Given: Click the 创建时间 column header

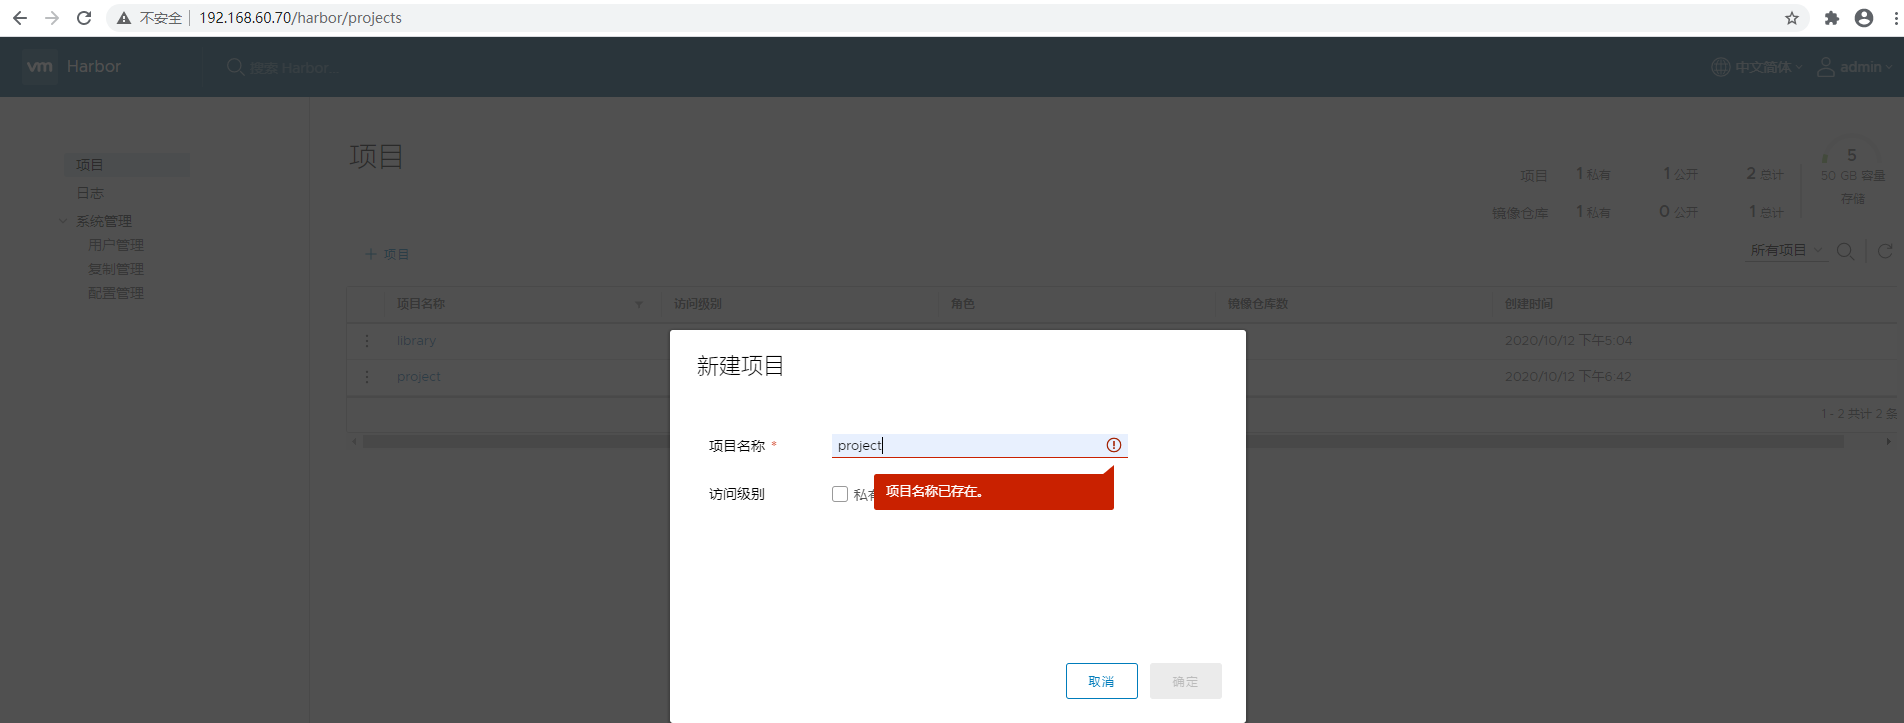Looking at the screenshot, I should click(1529, 304).
